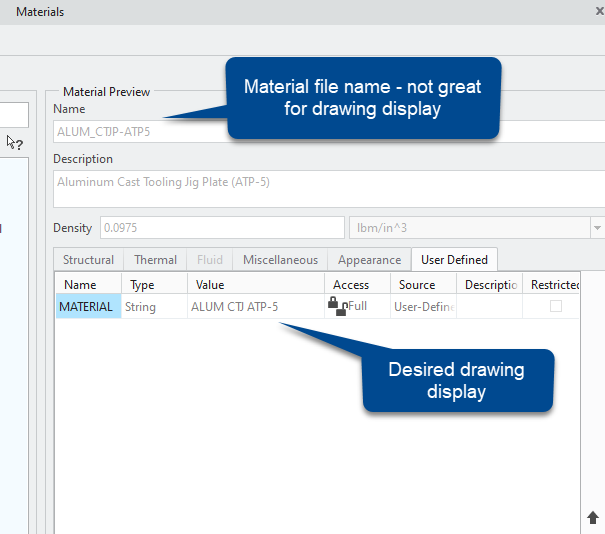Click the String type cell
The width and height of the screenshot is (605, 534).
141,307
